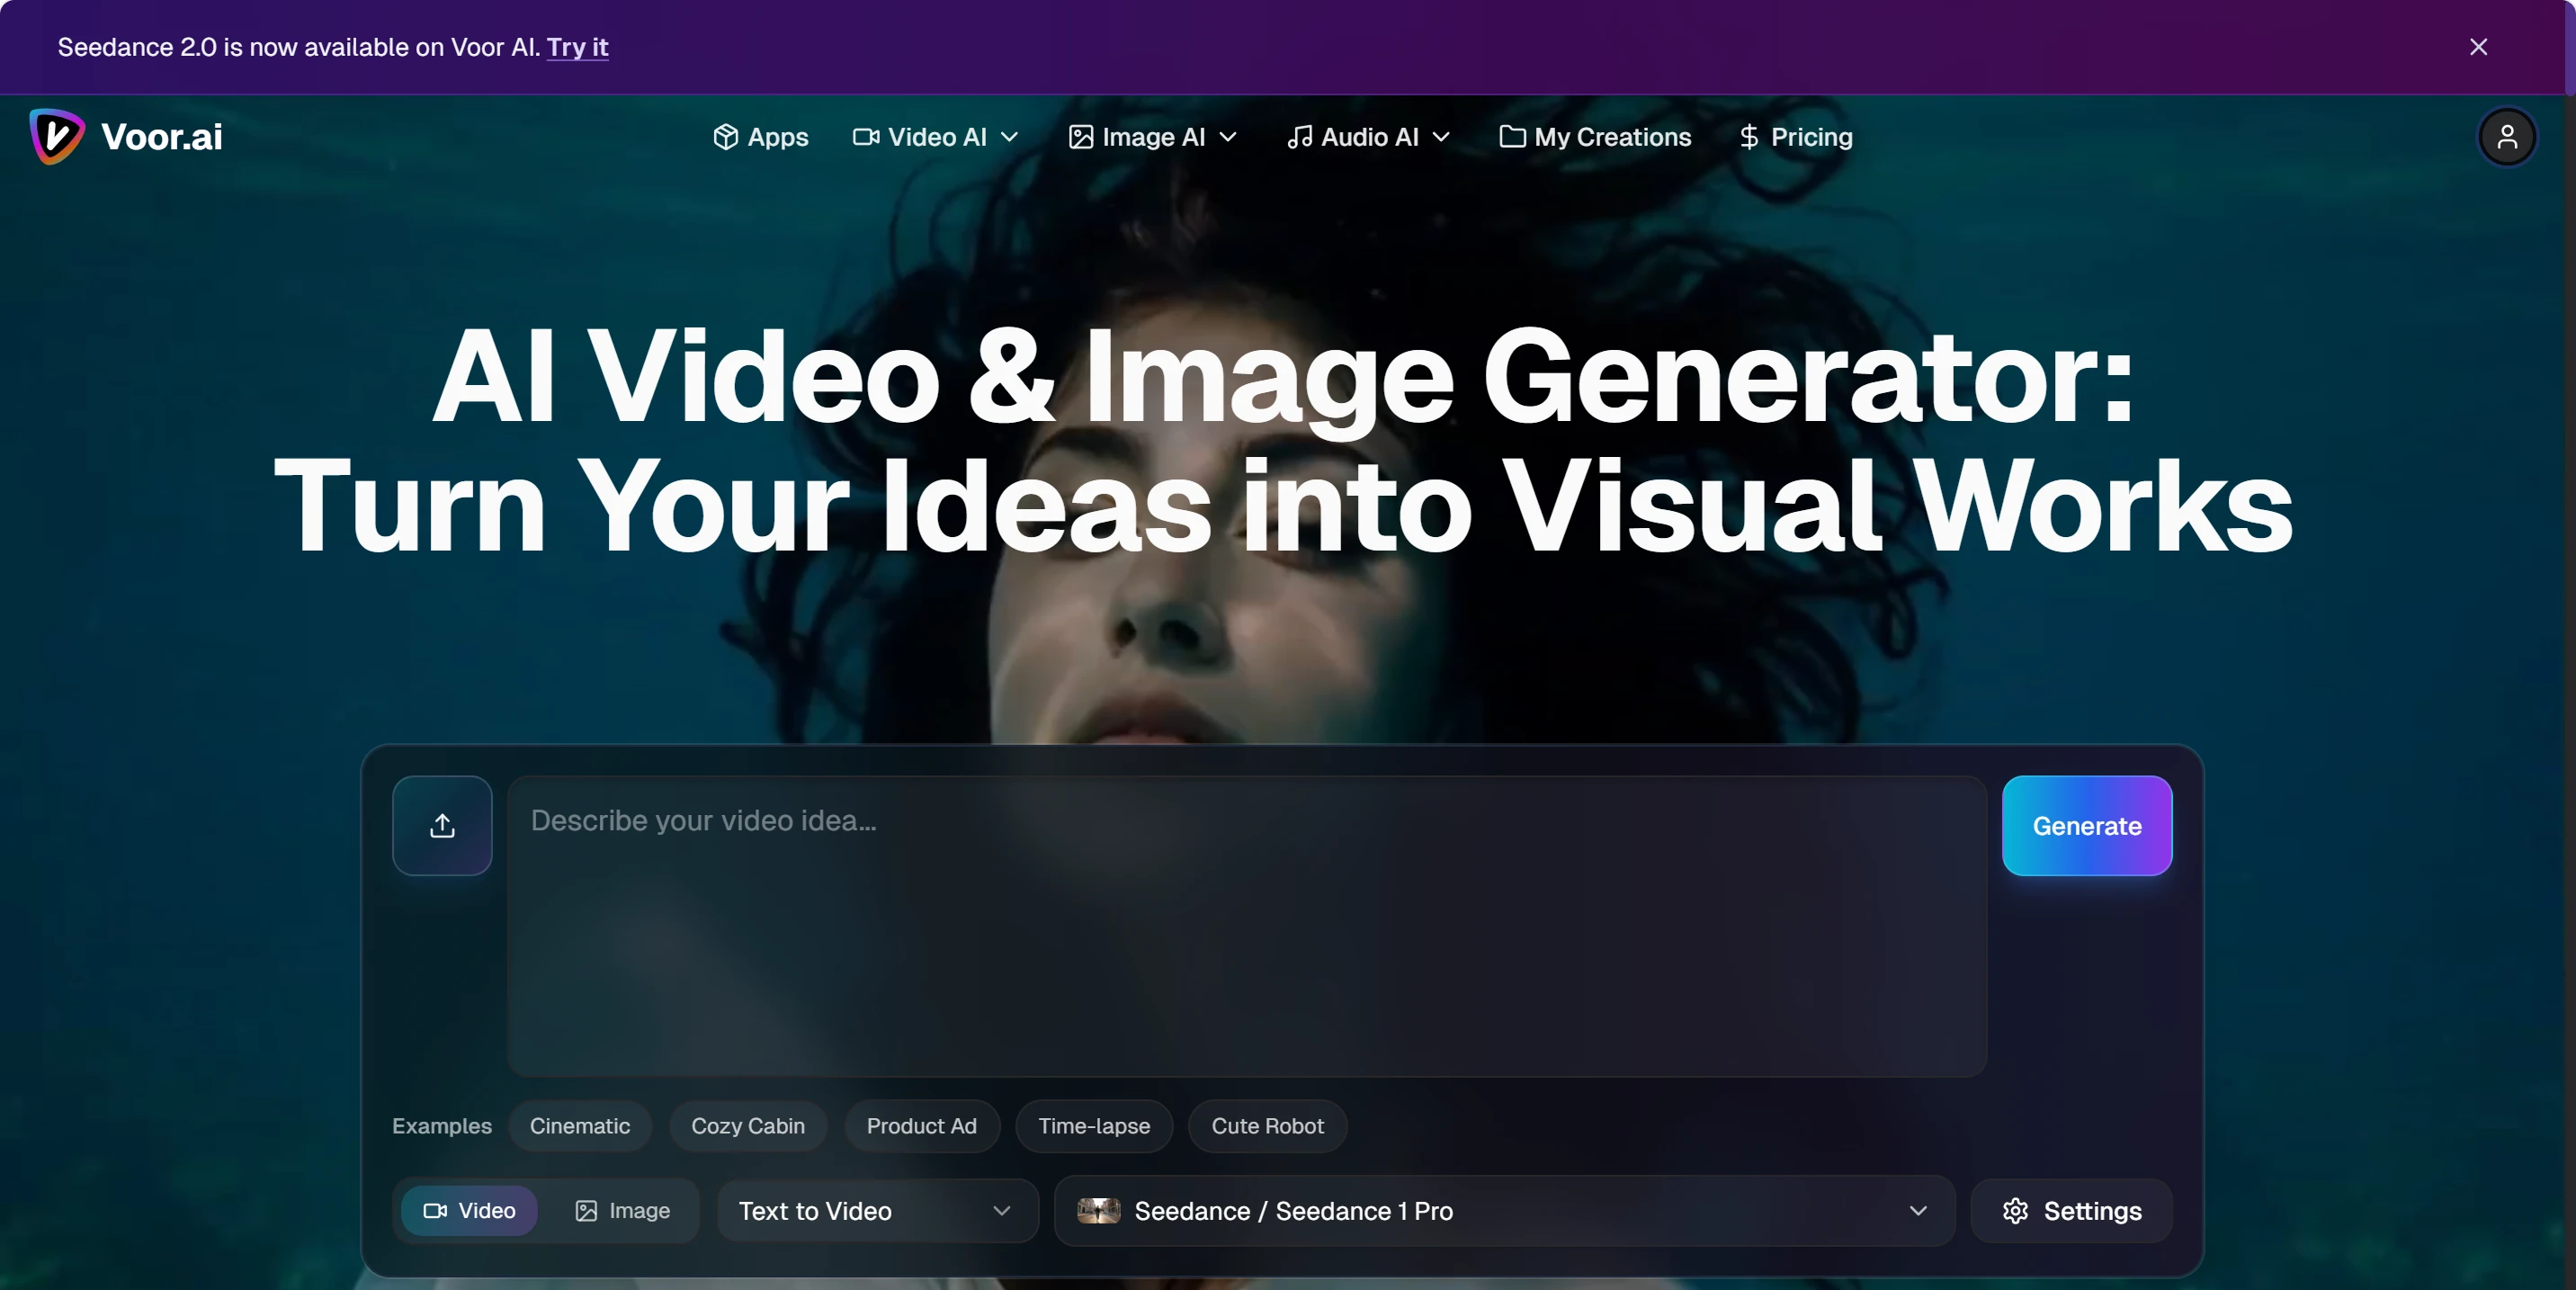Screen dimensions: 2576x1290
Task: Click the Apps cube icon
Action: [x=725, y=137]
